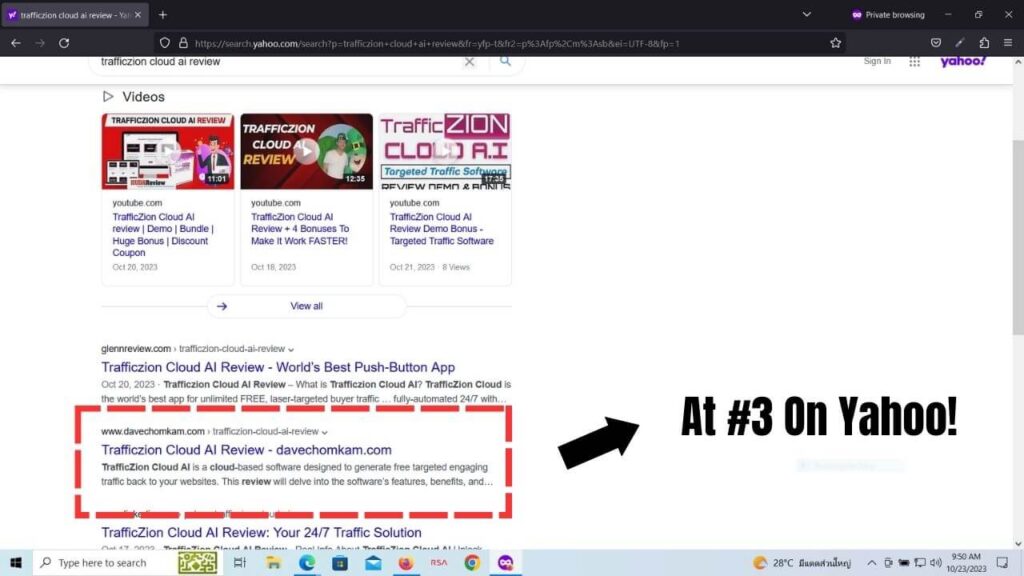Open '+ 4 Bonuses To Make It Work FASTER' link
1024x576 pixels.
[x=300, y=229]
